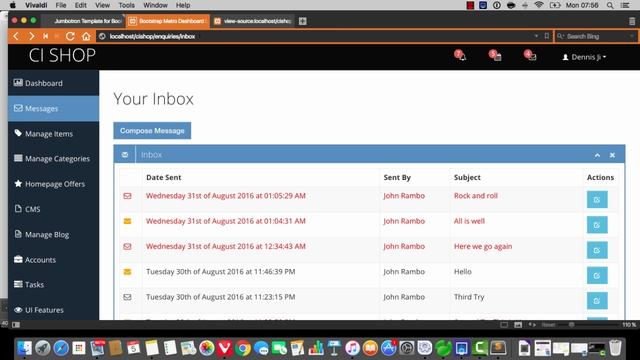Click unread envelope icon for Rock and roll
This screenshot has width=640, height=360.
pos(127,196)
